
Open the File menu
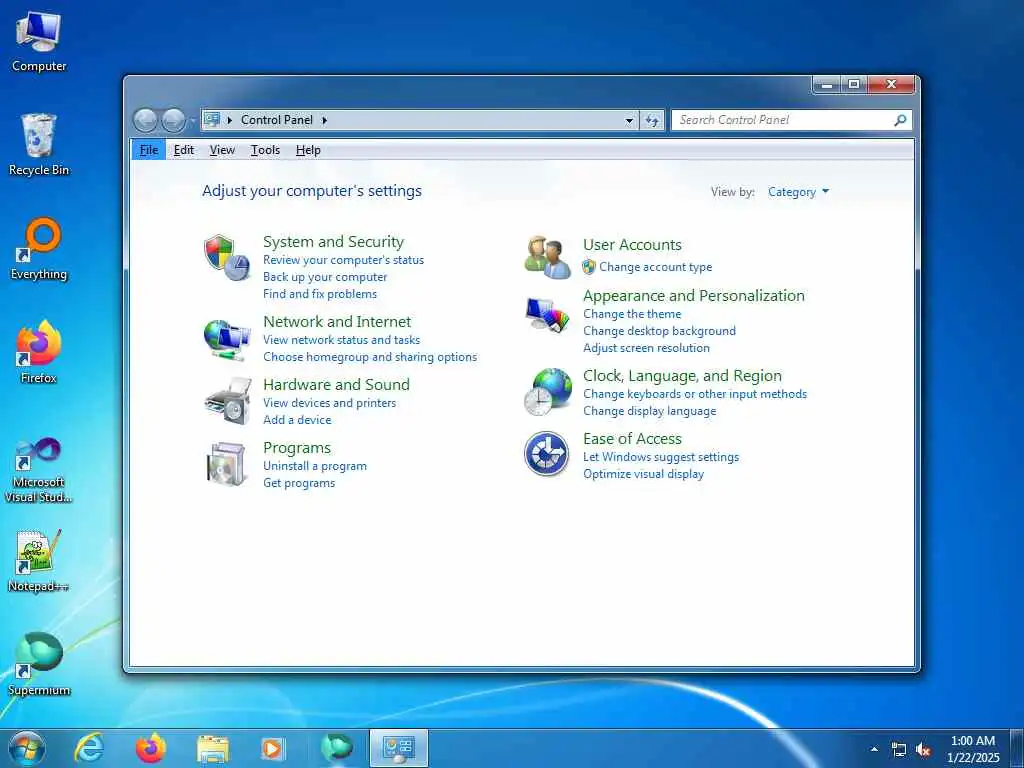click(x=149, y=150)
